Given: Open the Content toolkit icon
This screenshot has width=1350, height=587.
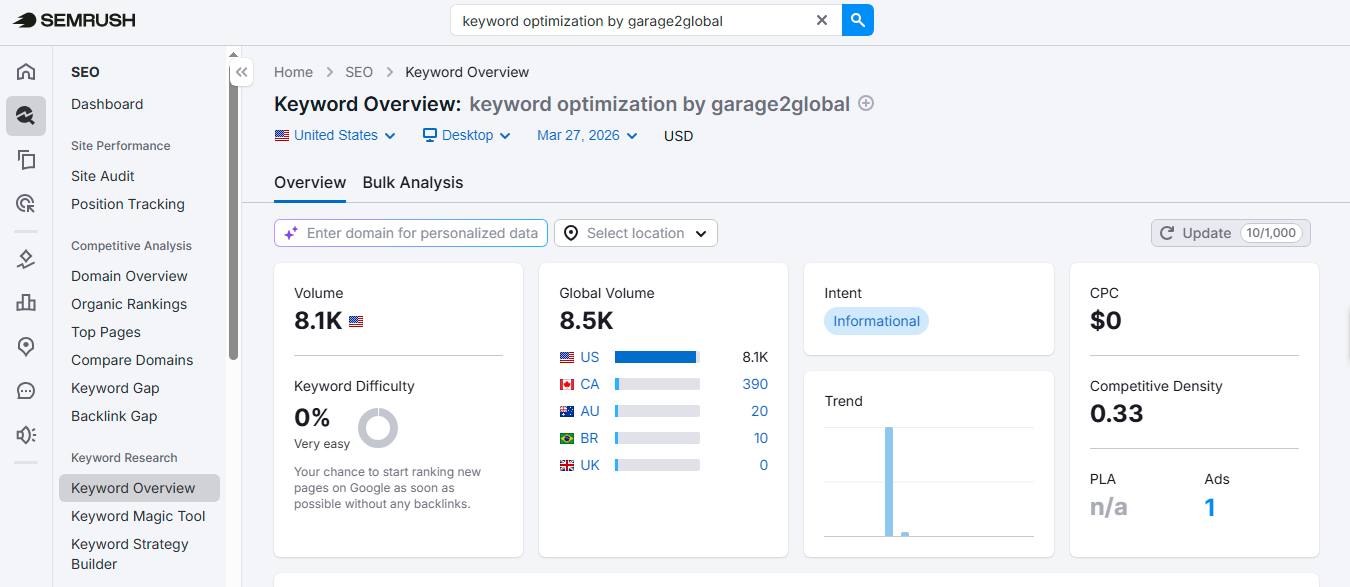Looking at the screenshot, I should tap(25, 159).
